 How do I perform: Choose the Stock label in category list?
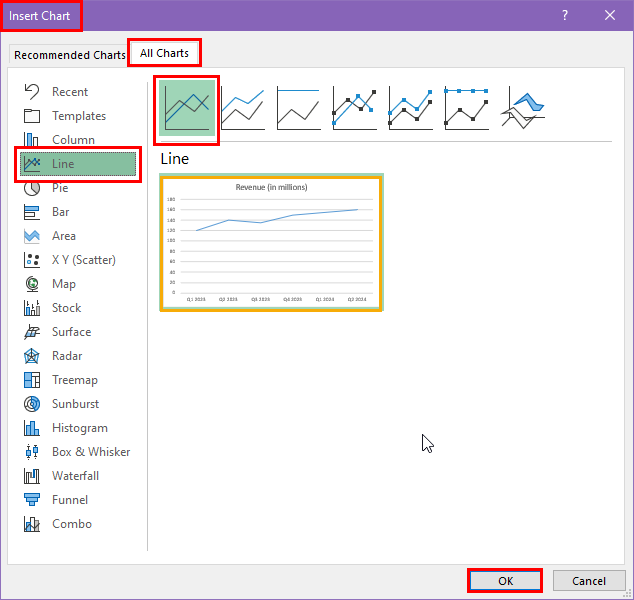[x=66, y=308]
